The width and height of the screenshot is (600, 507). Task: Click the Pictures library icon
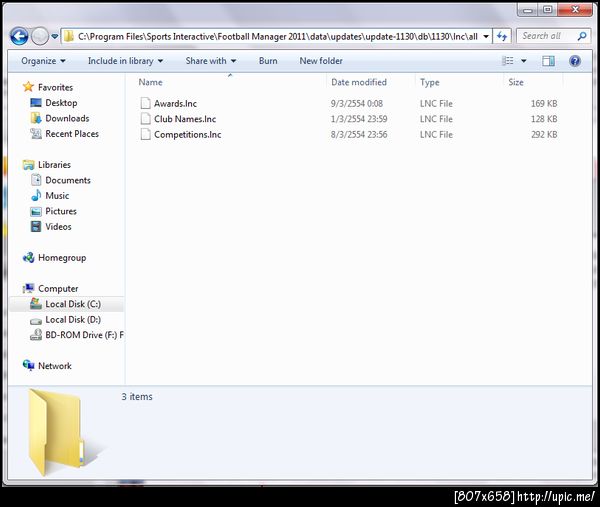36,211
